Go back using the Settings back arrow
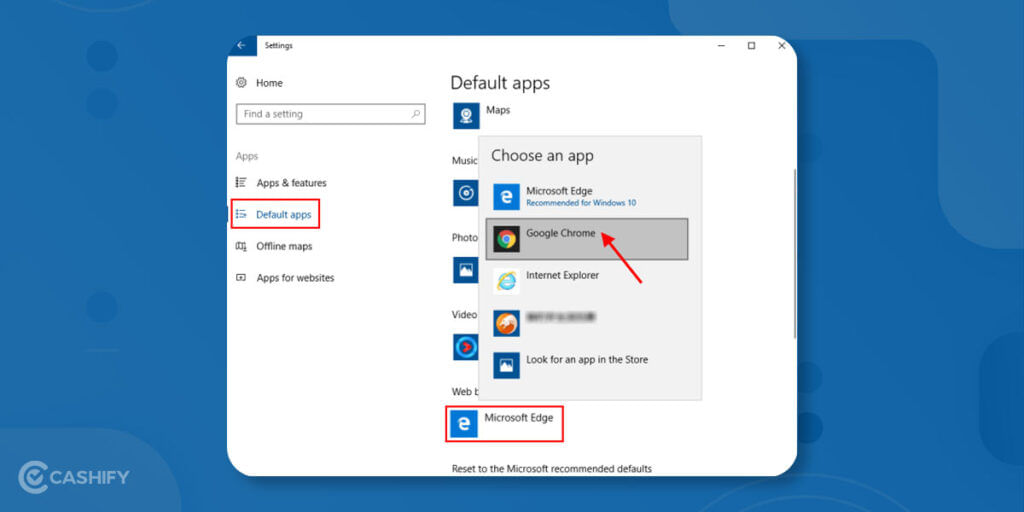The image size is (1024, 512). click(242, 46)
